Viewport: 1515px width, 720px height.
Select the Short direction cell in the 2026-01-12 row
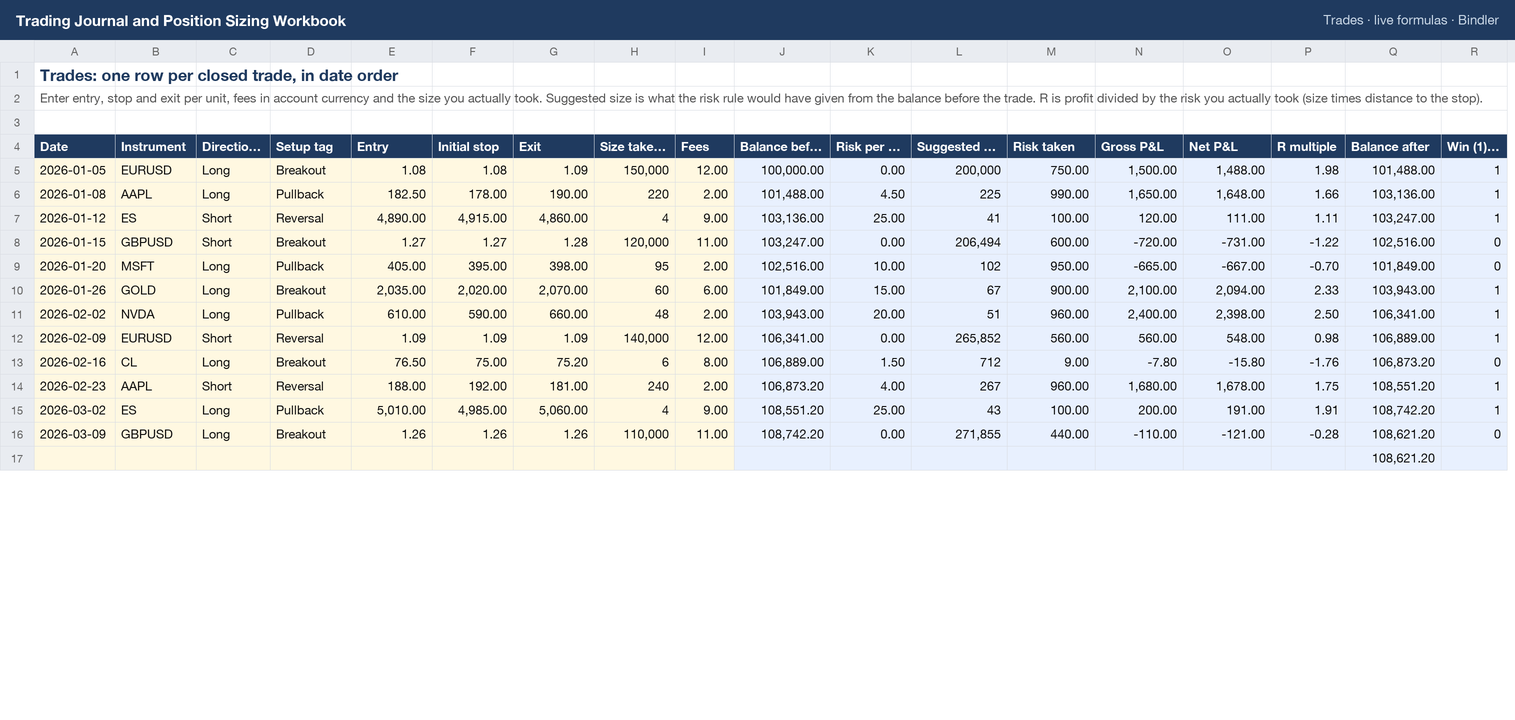coord(232,218)
